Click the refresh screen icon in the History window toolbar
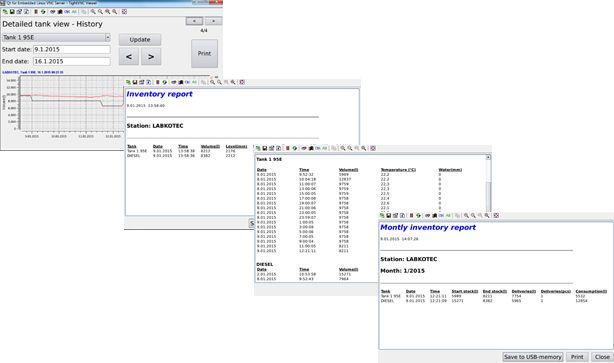Image resolution: width=614 pixels, height=363 pixels. point(43,12)
